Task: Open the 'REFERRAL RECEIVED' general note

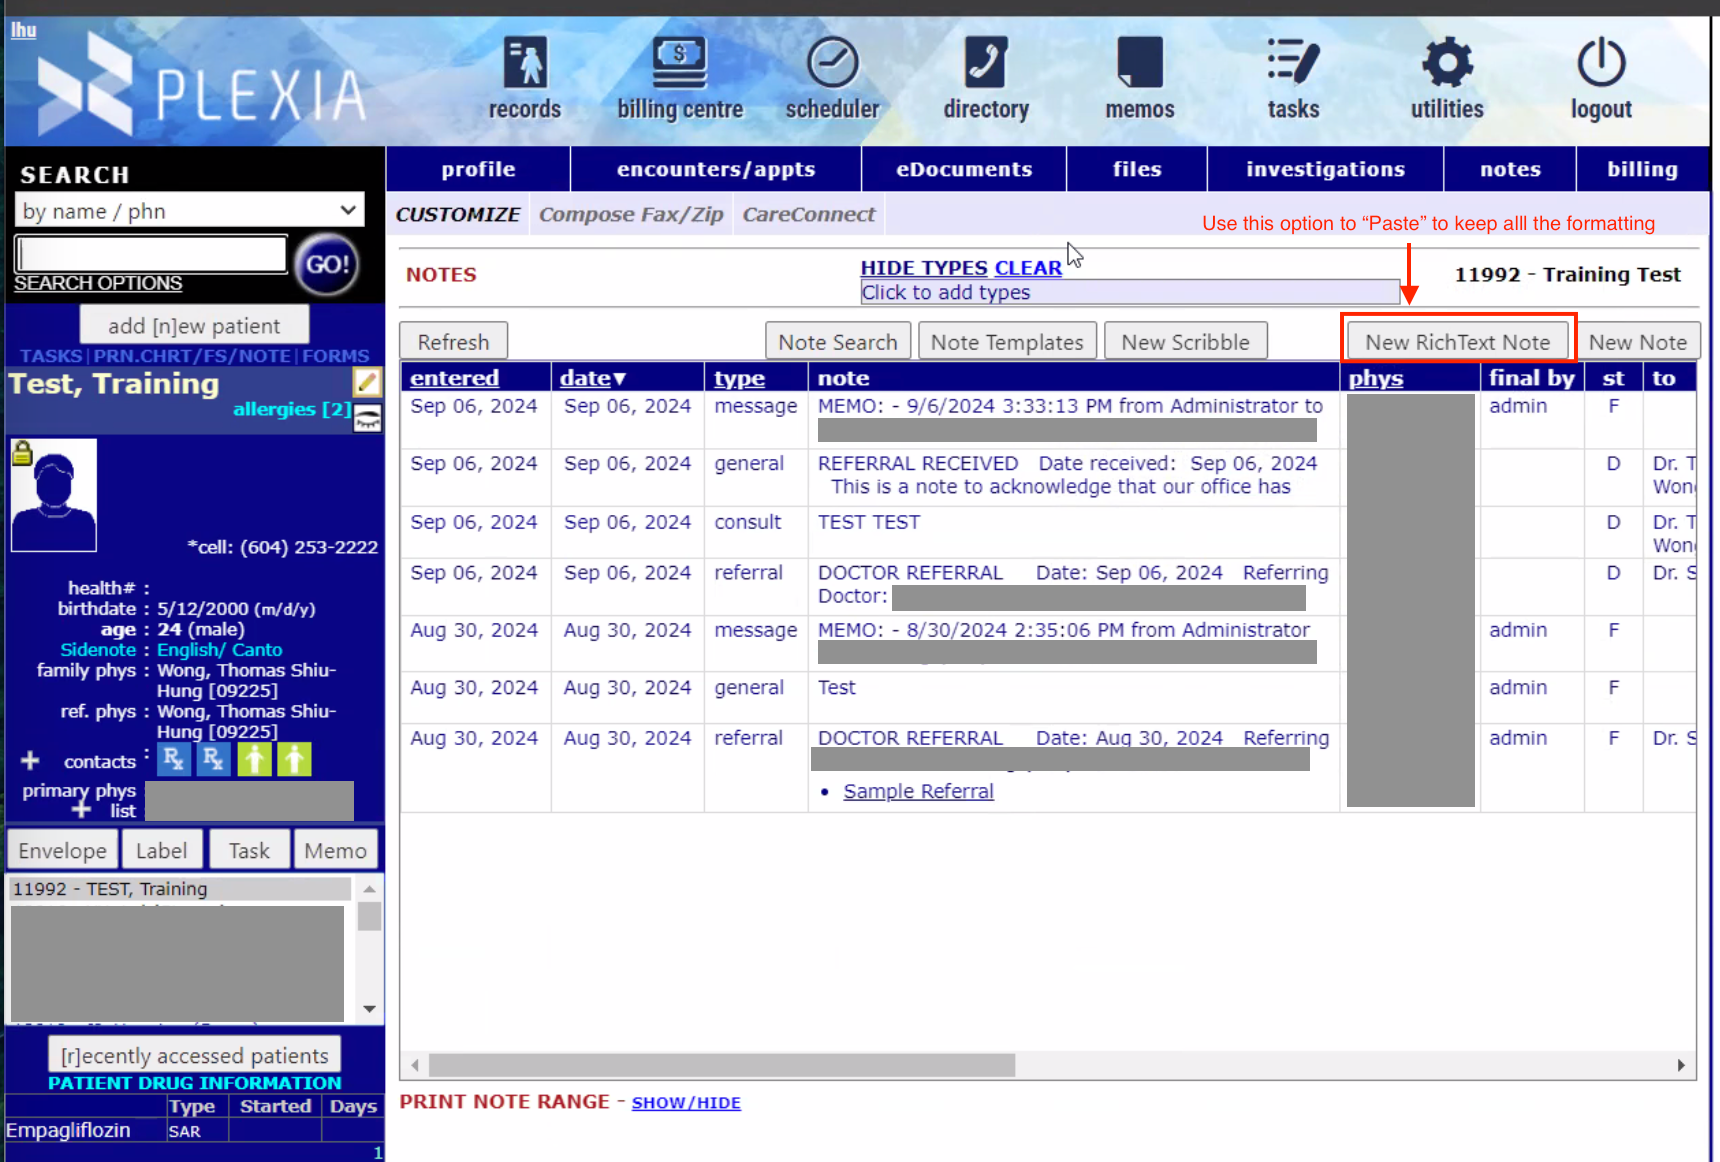Action: tap(1068, 475)
